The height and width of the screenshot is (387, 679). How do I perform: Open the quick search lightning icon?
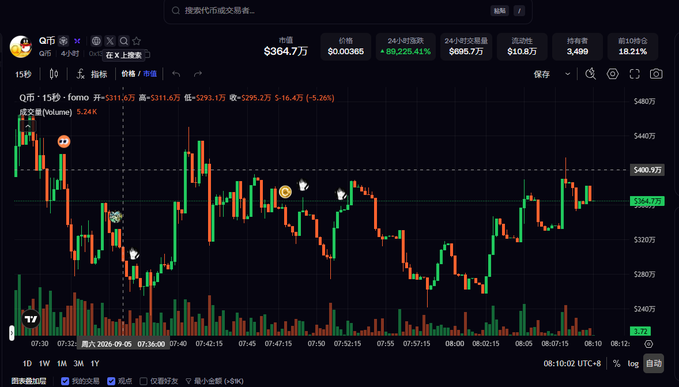(590, 74)
